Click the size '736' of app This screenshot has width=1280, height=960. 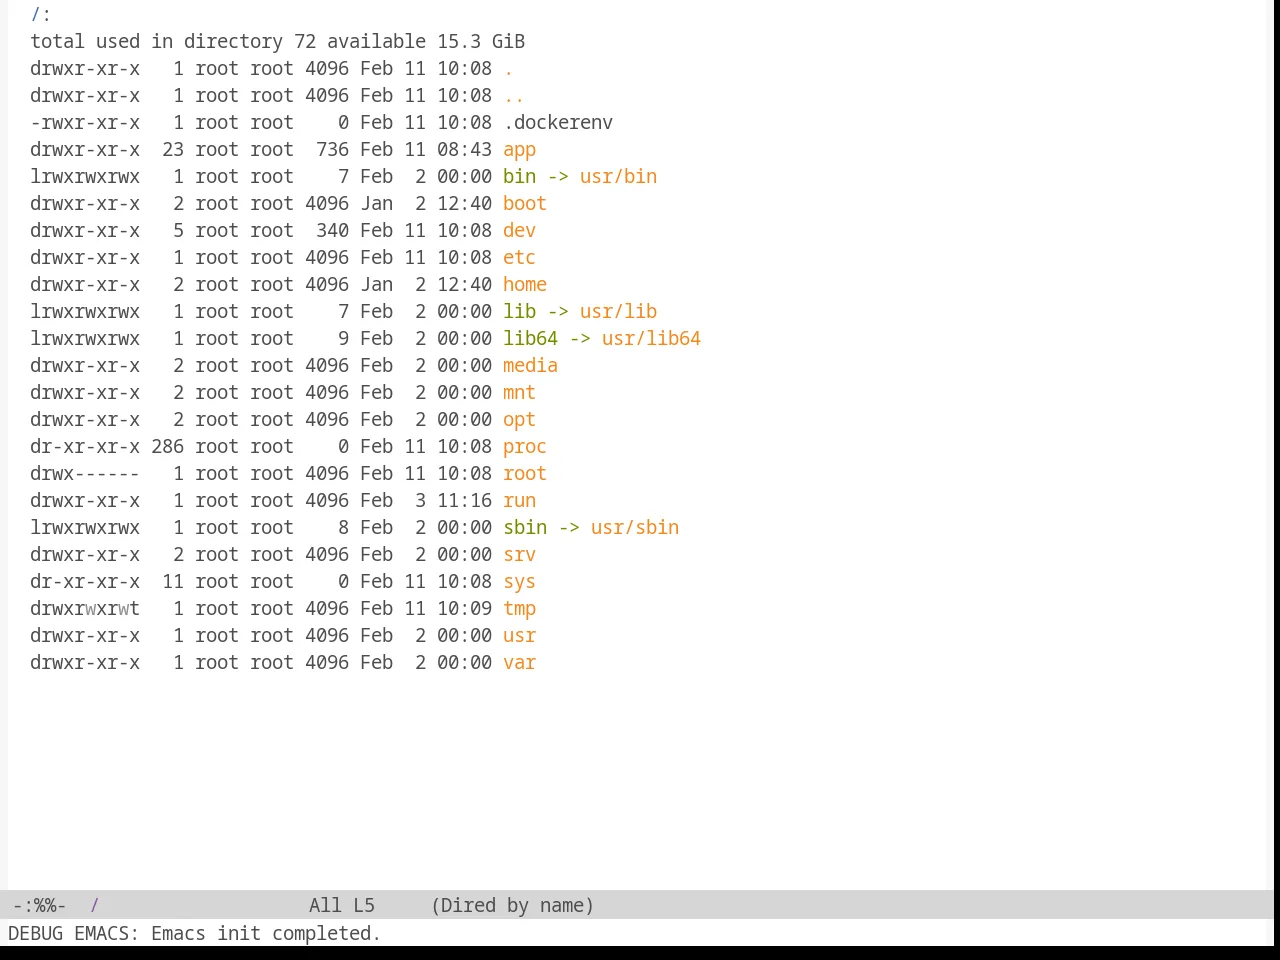click(x=332, y=150)
